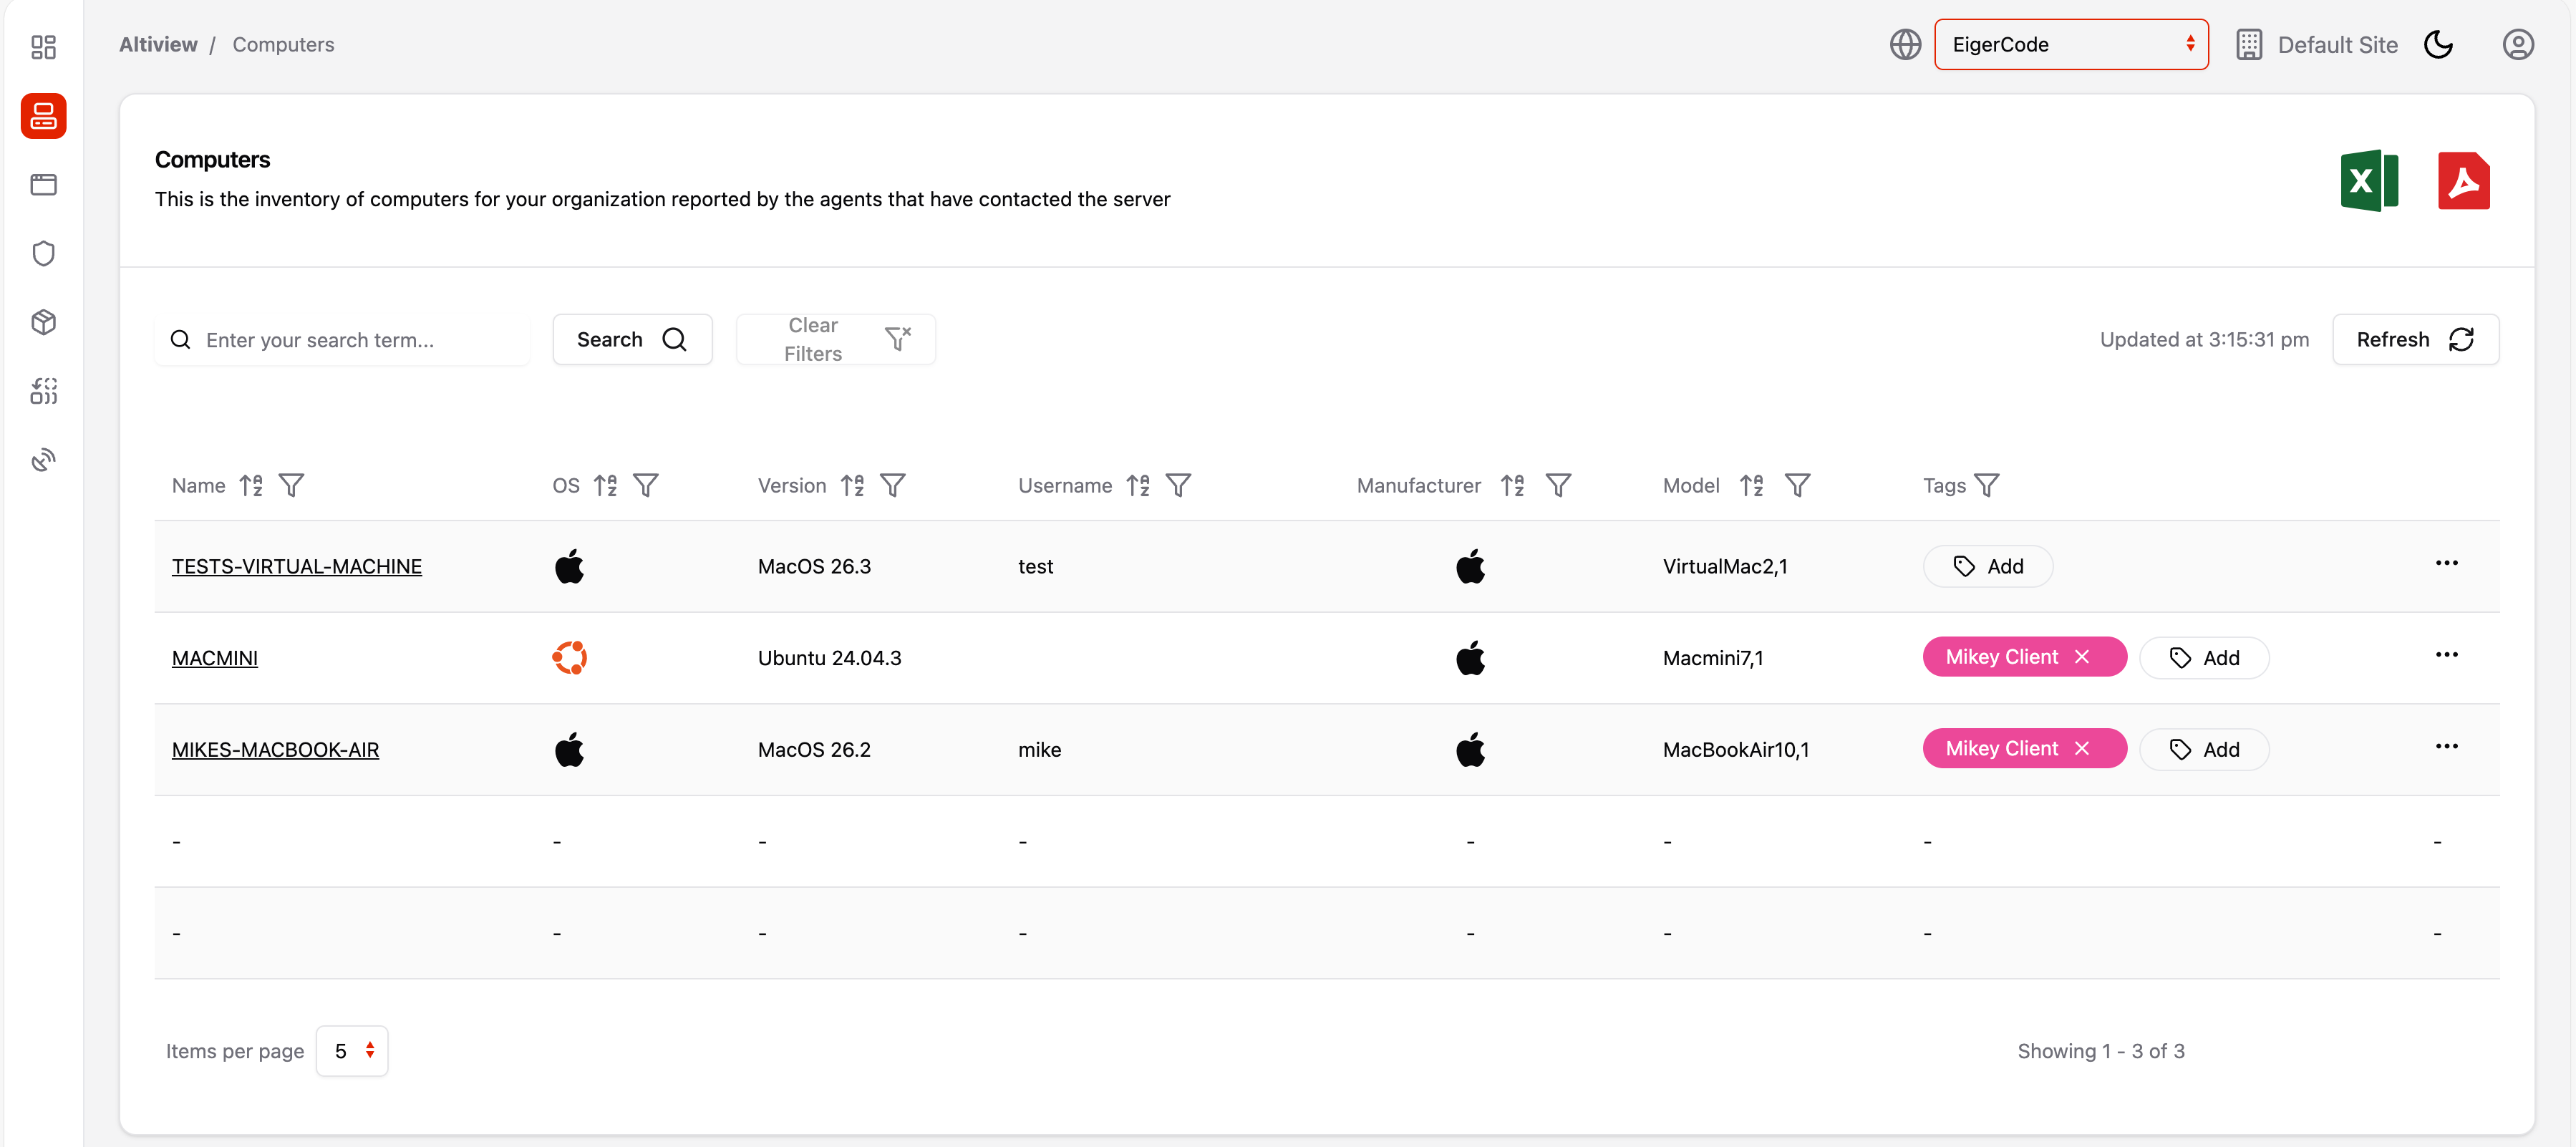2576x1147 pixels.
Task: Click globe language icon in header
Action: 1904,45
